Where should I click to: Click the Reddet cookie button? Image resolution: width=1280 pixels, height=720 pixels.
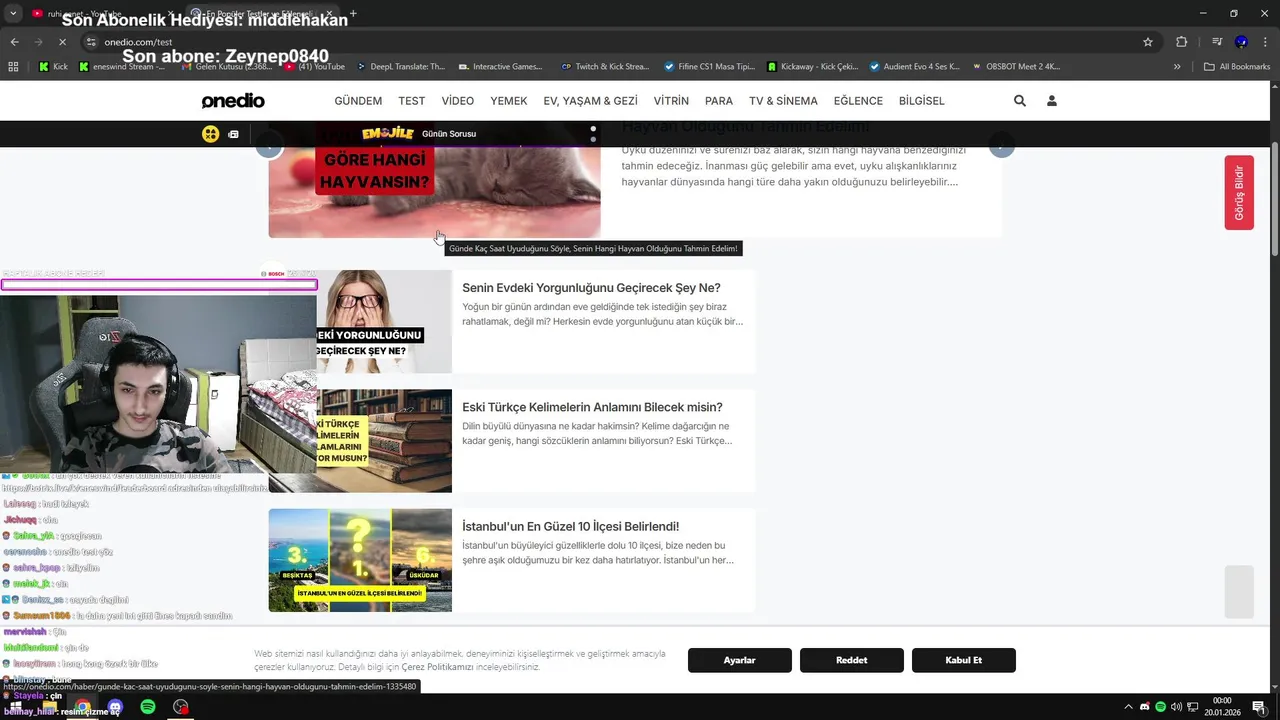coord(852,660)
